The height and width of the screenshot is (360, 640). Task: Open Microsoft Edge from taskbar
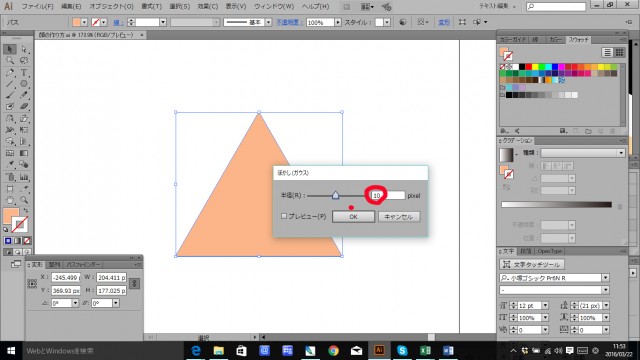tap(196, 350)
